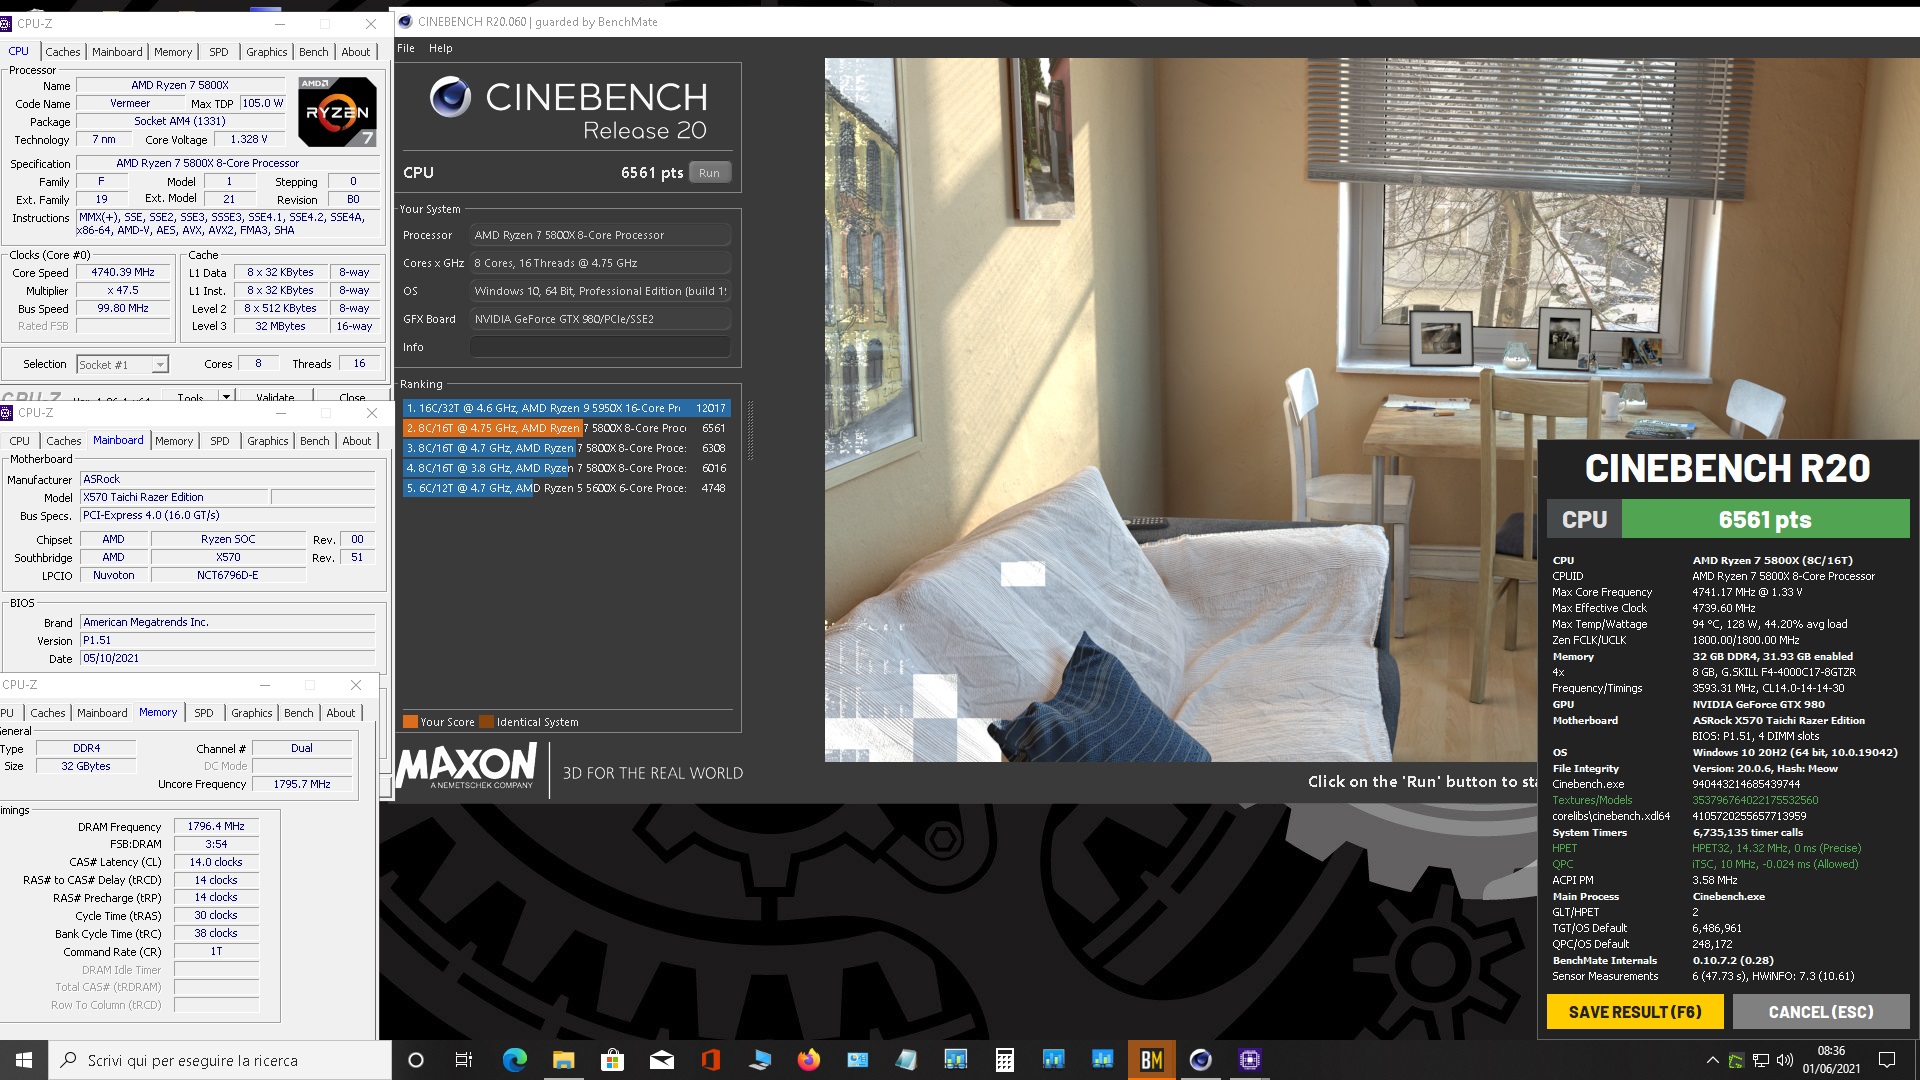Click the Identical System brown swatch
The width and height of the screenshot is (1920, 1080).
point(486,722)
